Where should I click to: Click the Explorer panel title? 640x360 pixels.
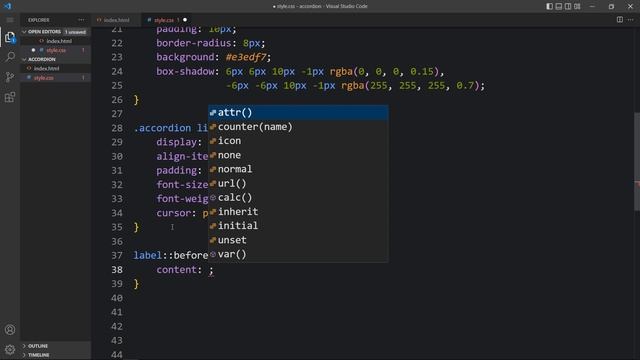39,20
